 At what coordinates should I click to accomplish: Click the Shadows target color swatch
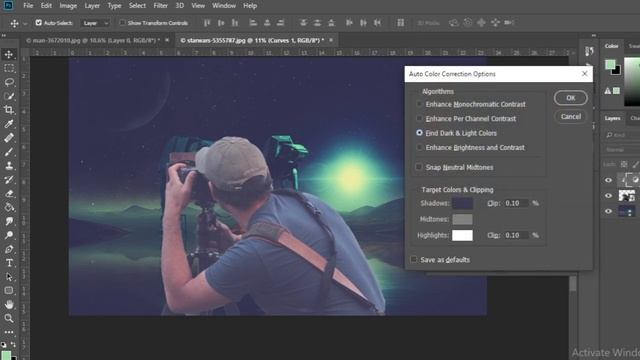462,203
